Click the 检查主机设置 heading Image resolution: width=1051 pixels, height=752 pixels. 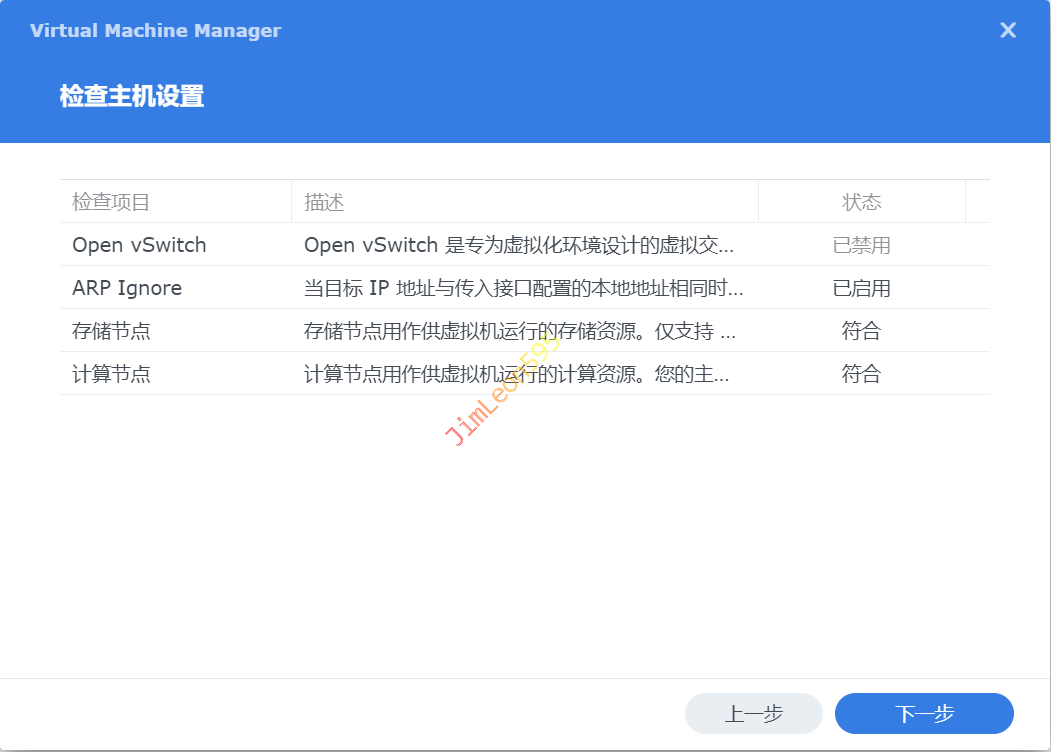pyautogui.click(x=132, y=96)
